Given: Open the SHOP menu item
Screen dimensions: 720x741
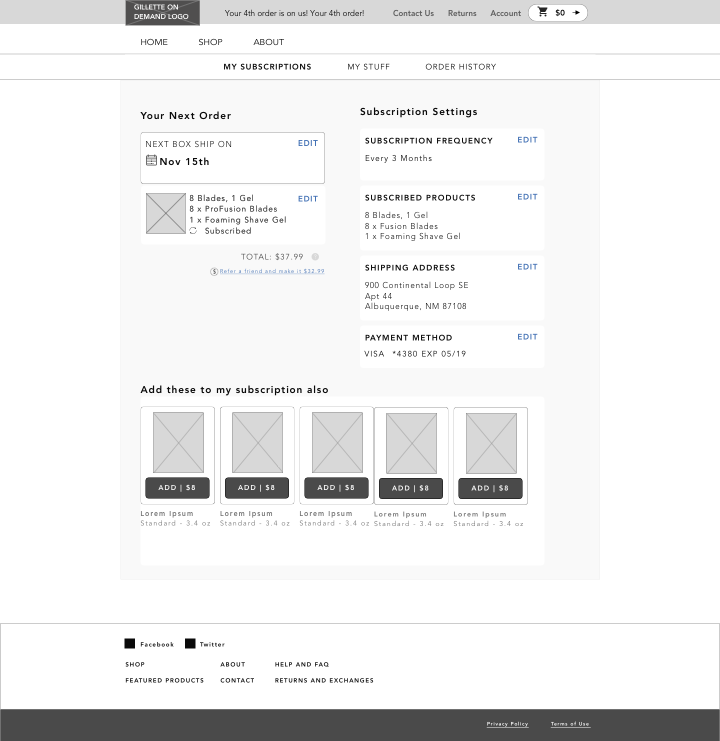Looking at the screenshot, I should click(210, 42).
